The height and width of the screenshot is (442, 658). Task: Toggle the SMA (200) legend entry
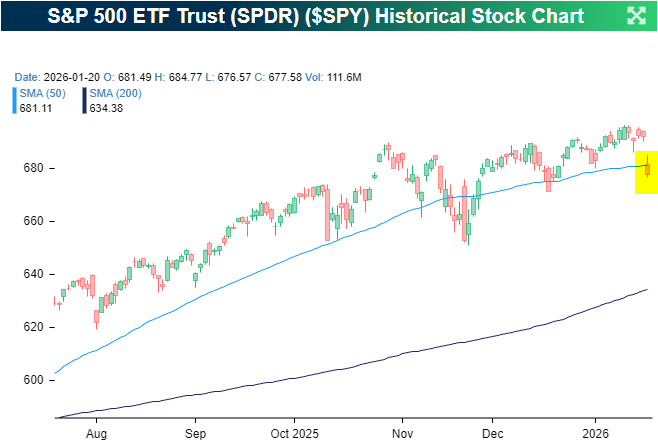(113, 94)
